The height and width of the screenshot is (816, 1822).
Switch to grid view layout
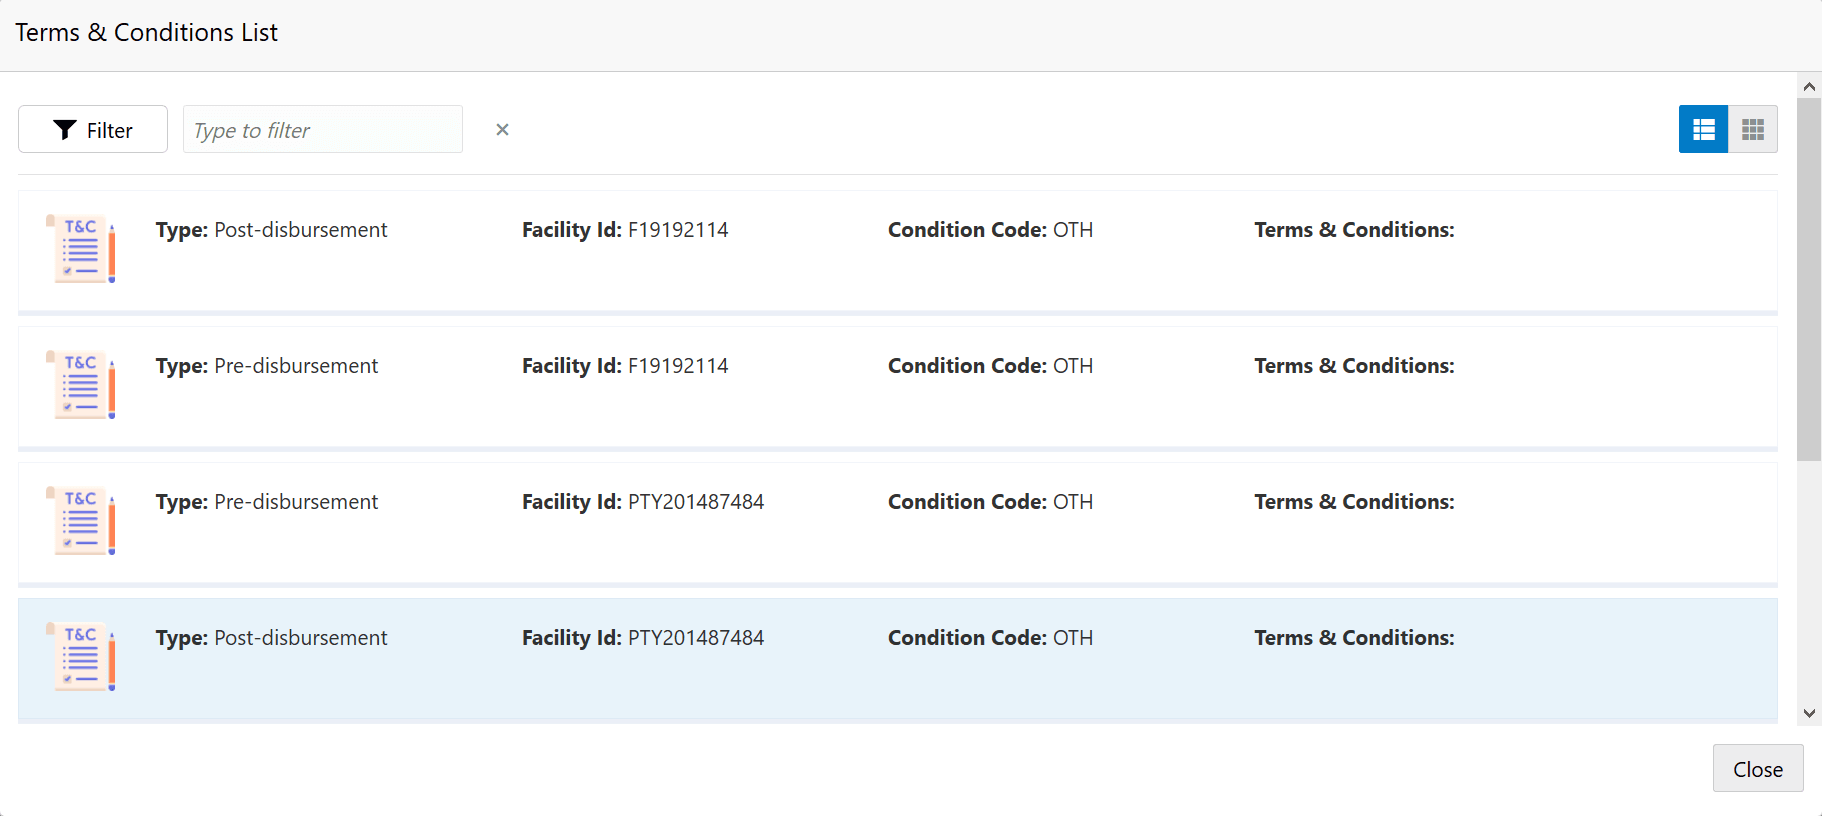[x=1753, y=129]
